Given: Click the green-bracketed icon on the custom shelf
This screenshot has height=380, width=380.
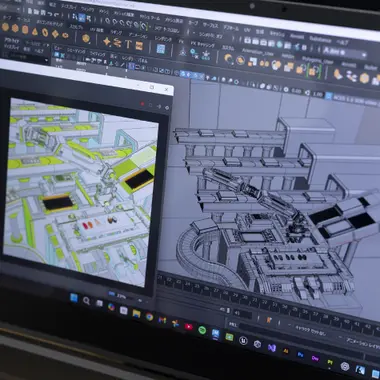Looking at the screenshot, I should [314, 71].
